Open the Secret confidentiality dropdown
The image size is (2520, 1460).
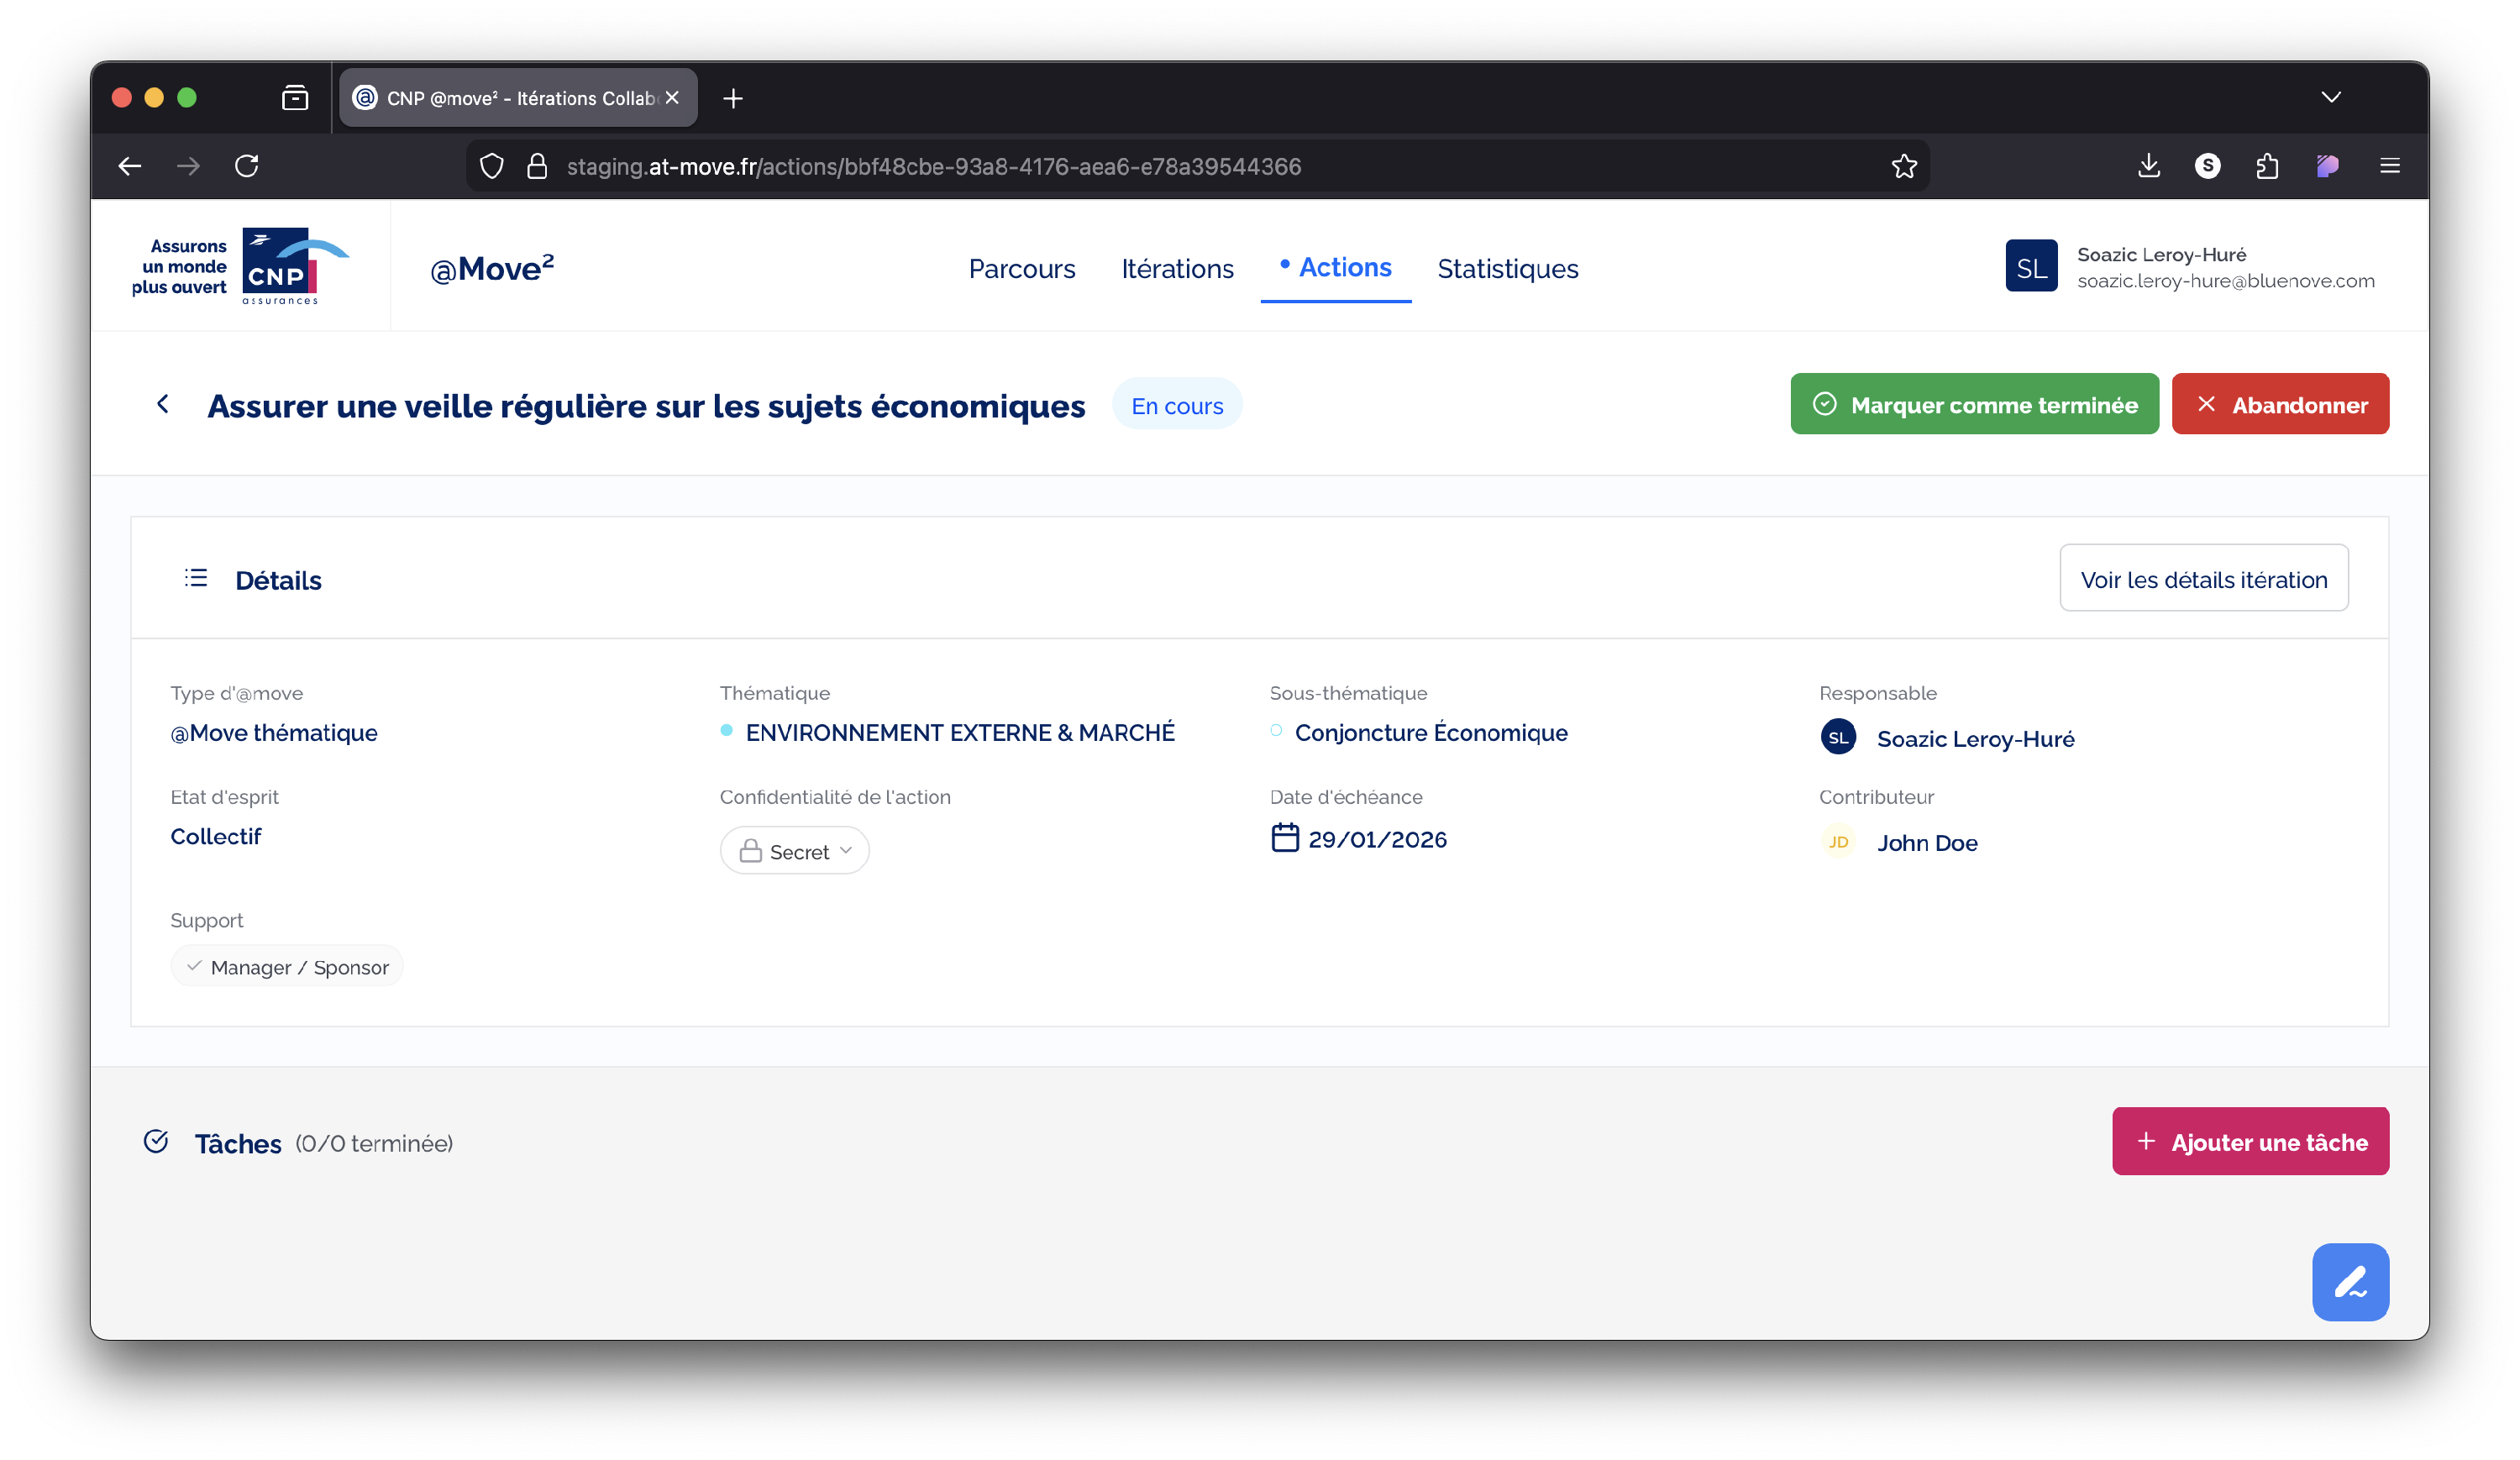coord(794,851)
